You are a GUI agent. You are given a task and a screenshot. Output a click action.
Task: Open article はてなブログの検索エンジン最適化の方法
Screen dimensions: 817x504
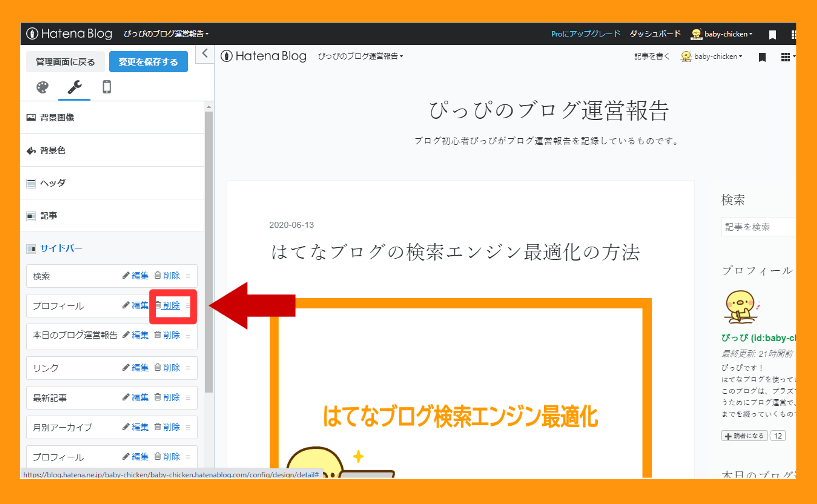click(x=455, y=252)
